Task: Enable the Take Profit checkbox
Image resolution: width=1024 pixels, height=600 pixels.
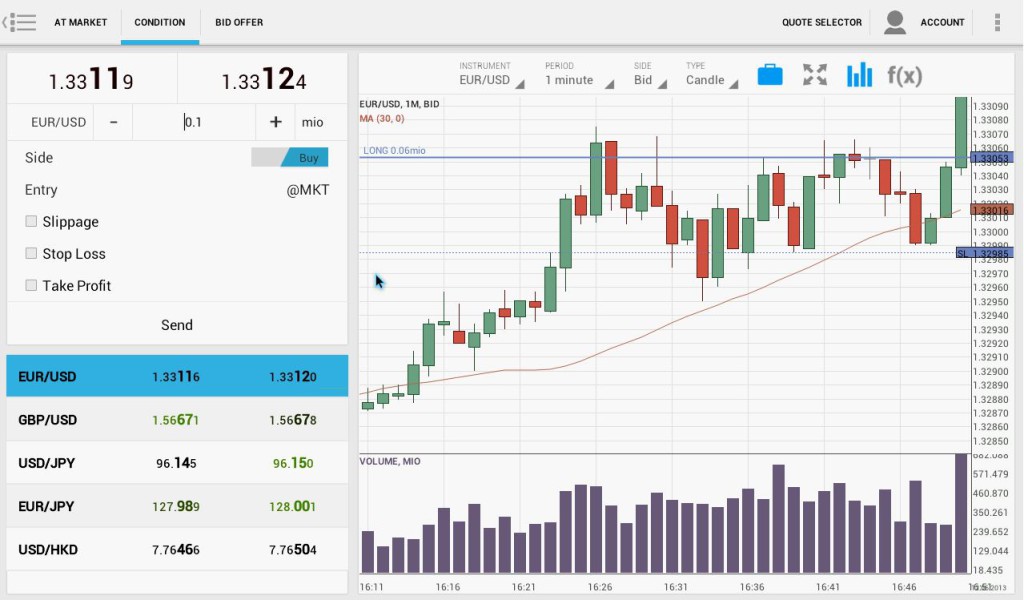Action: tap(31, 285)
